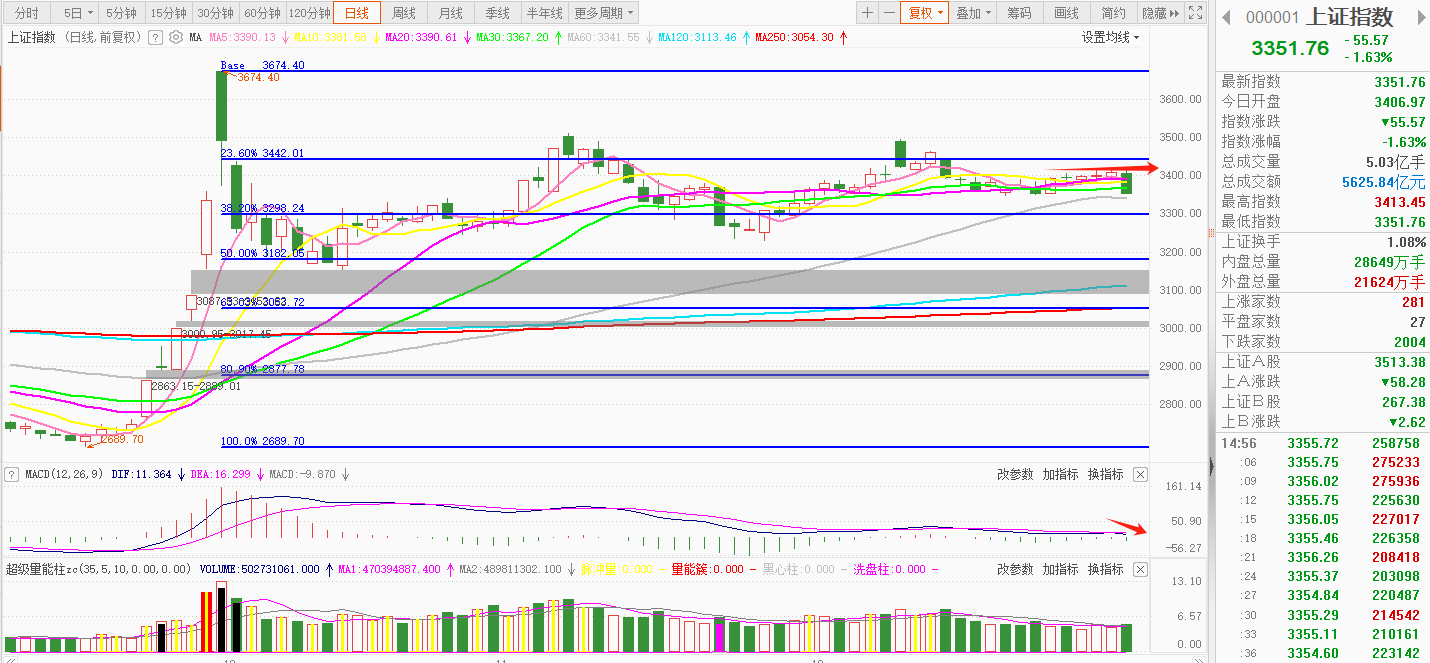This screenshot has height=663, width=1430.
Task: Click the 上涨家数 row label
Action: pyautogui.click(x=1251, y=301)
